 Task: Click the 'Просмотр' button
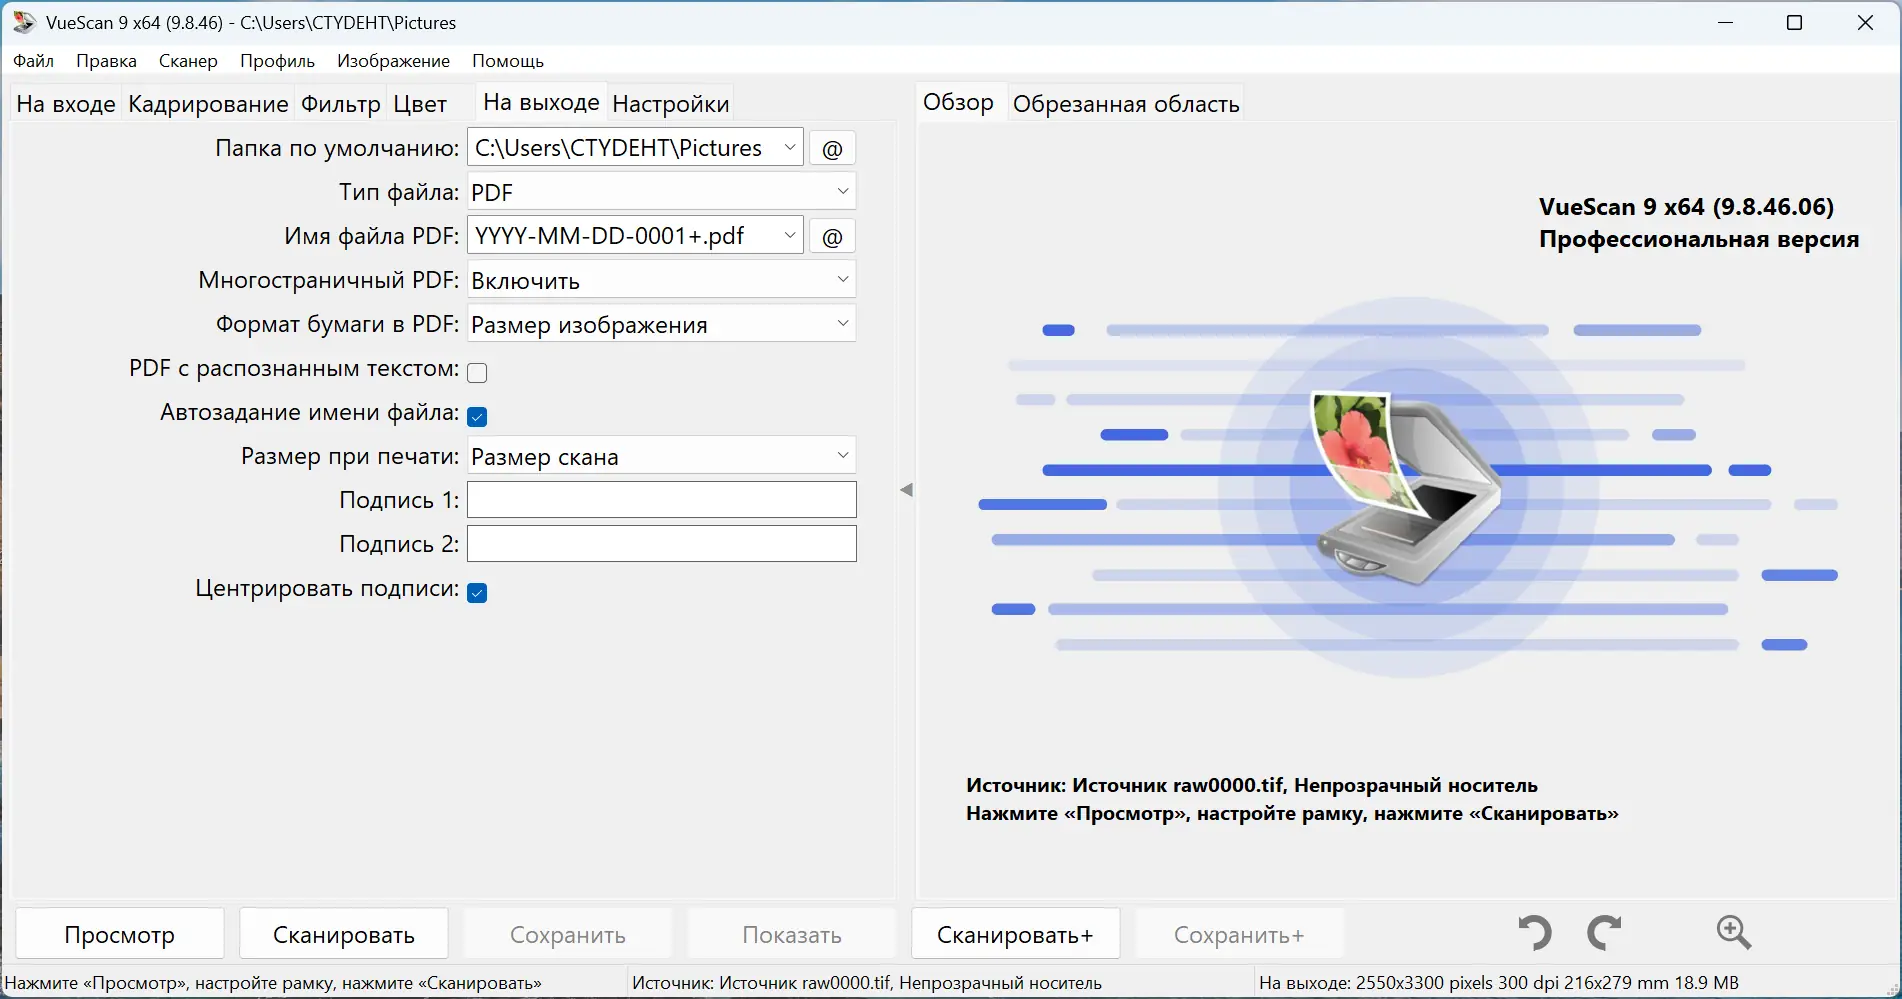(x=120, y=934)
